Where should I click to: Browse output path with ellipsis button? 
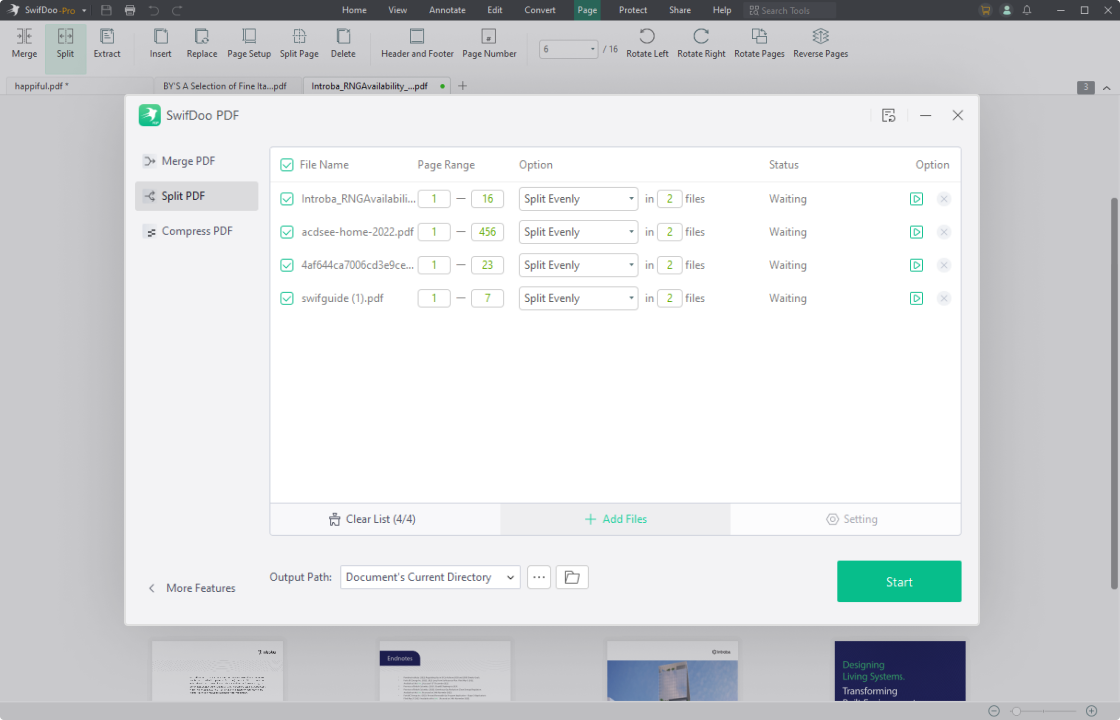tap(539, 577)
